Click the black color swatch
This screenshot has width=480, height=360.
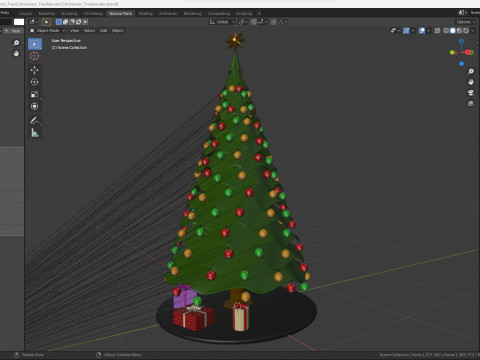click(6, 22)
